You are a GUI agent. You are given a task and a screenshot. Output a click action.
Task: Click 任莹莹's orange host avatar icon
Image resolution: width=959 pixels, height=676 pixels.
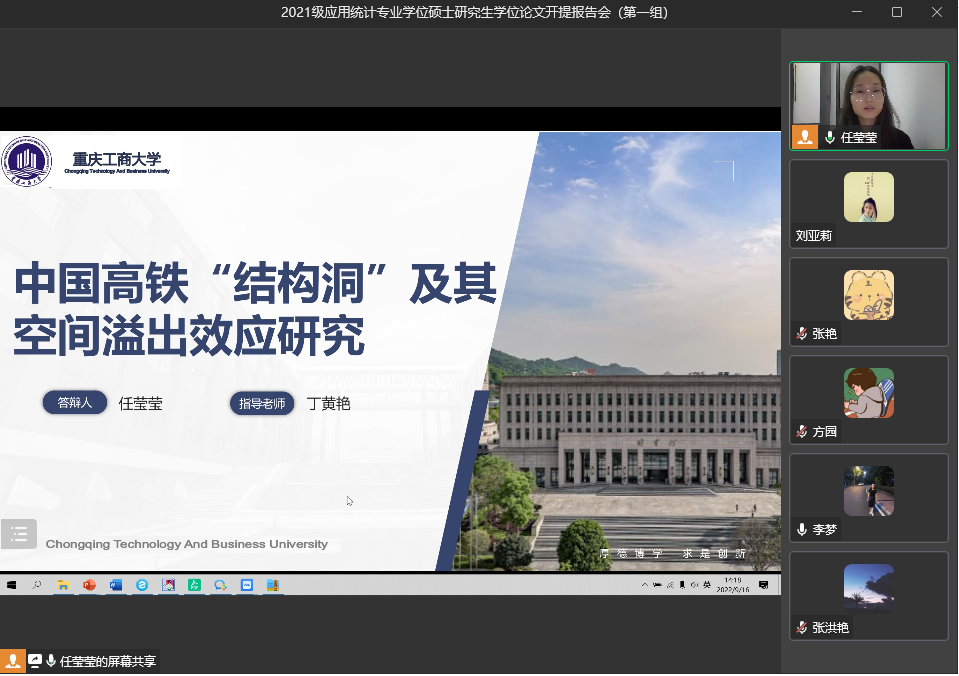point(804,137)
